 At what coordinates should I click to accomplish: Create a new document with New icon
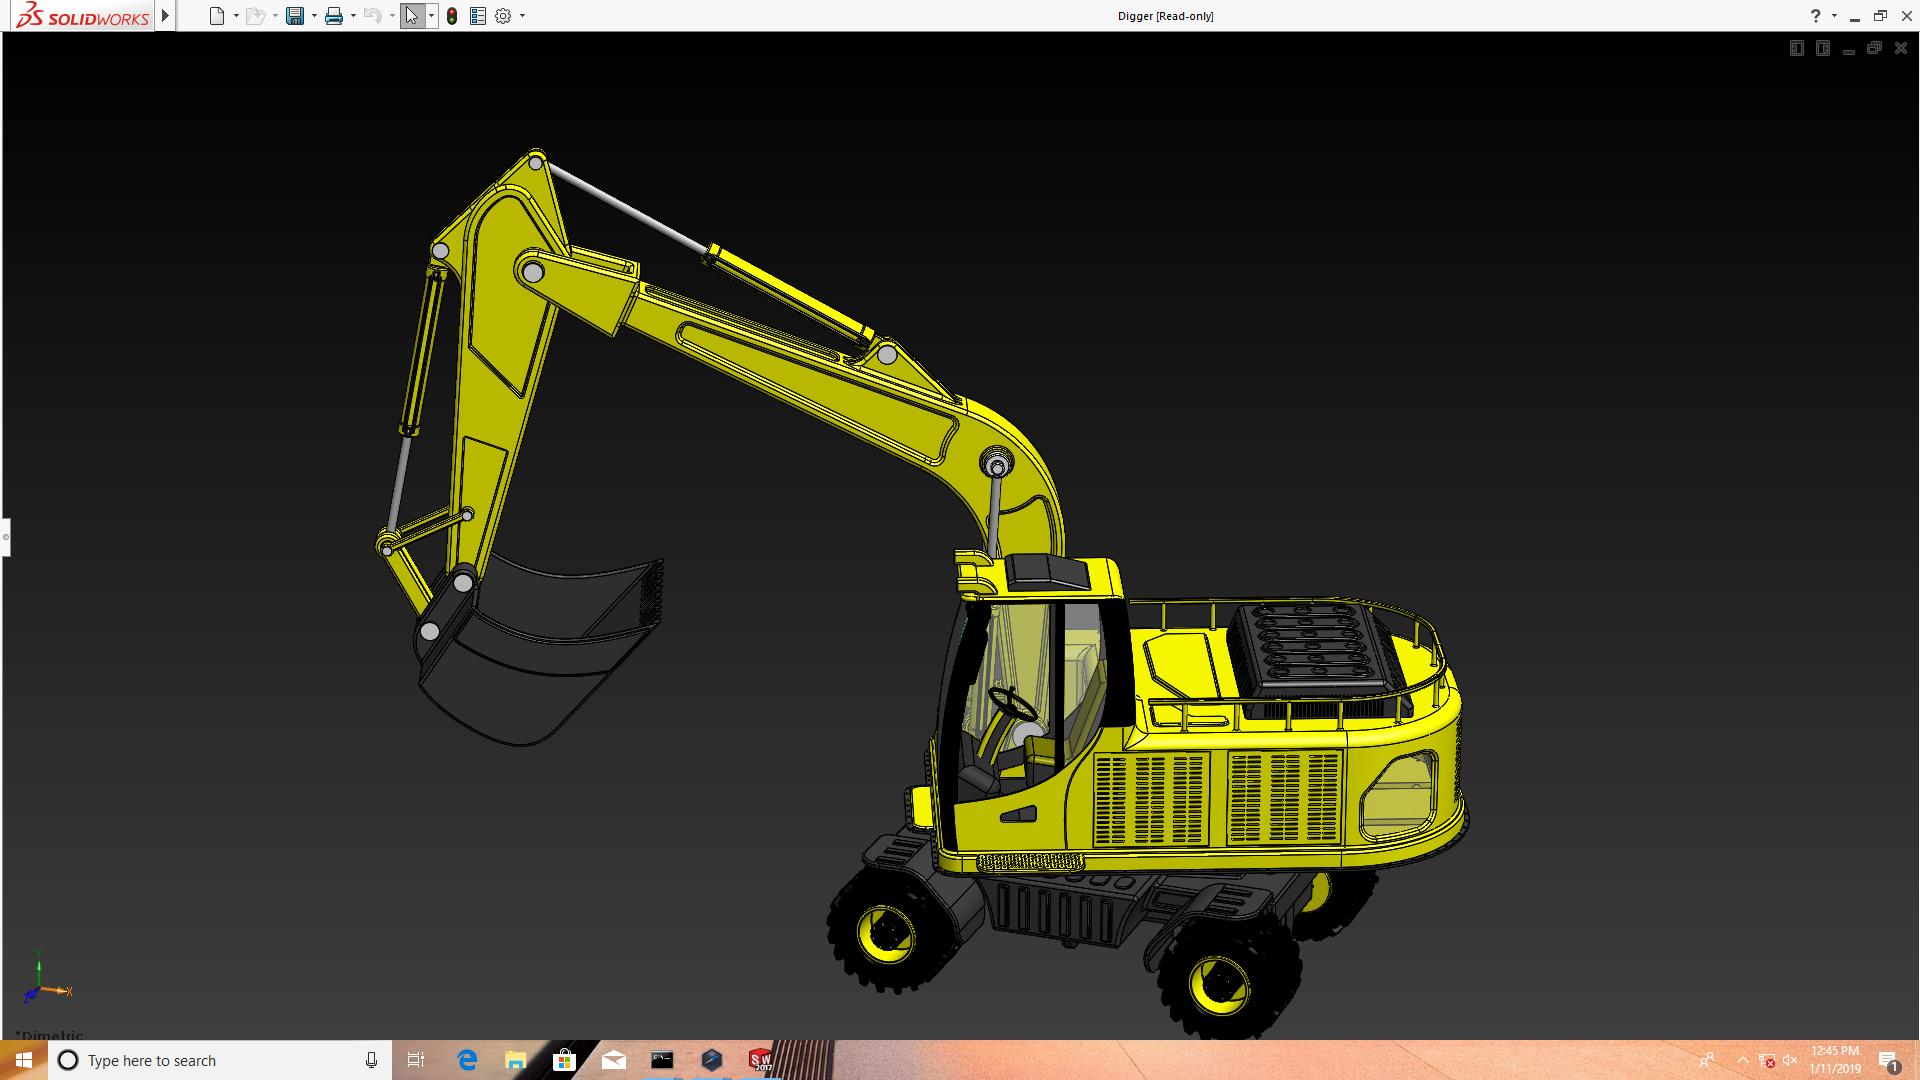click(x=216, y=16)
